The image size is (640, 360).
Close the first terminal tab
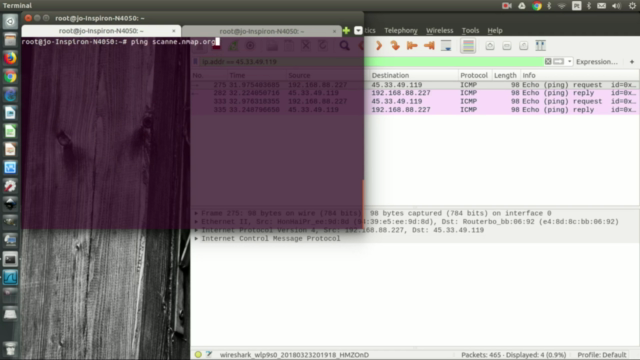coord(173,31)
